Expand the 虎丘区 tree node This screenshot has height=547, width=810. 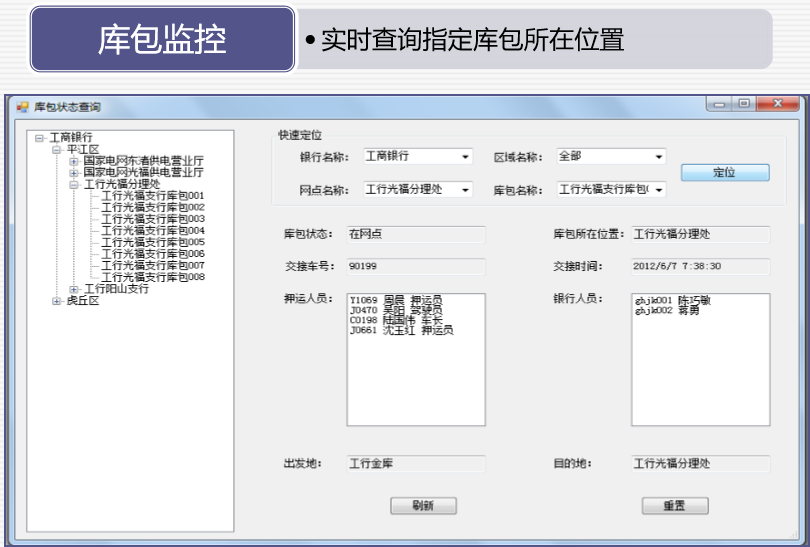[x=56, y=301]
